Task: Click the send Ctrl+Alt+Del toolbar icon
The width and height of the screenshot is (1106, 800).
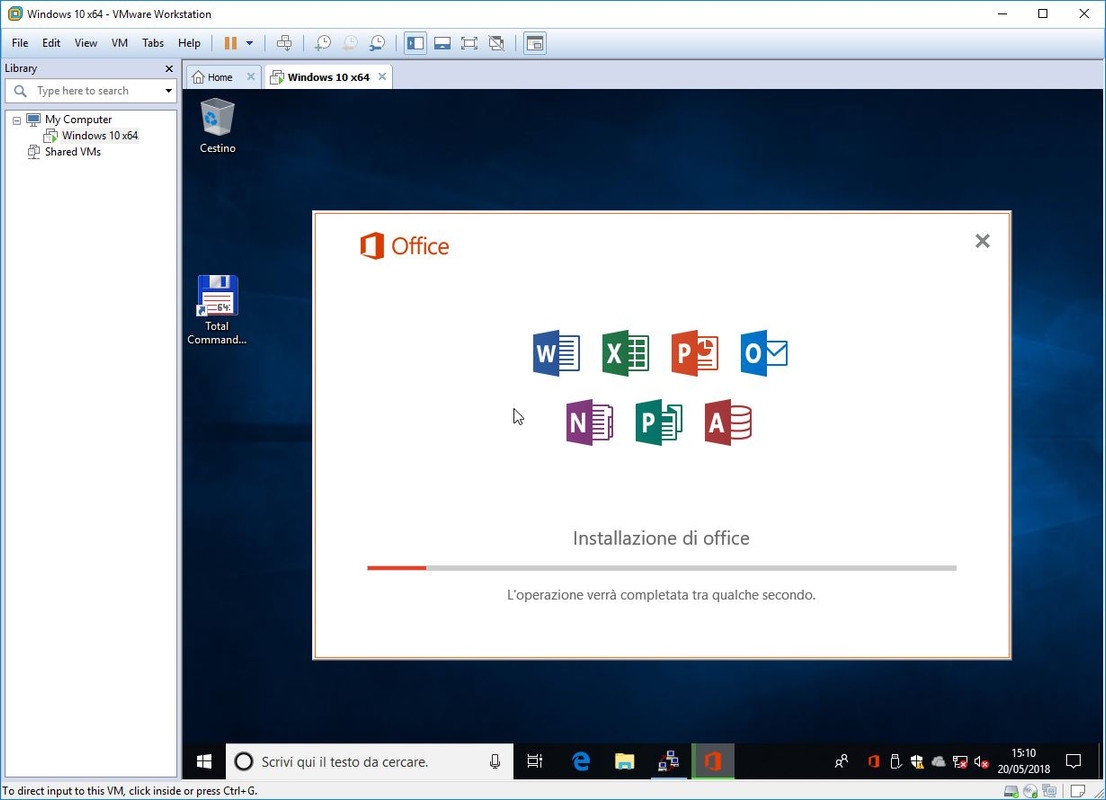Action: tap(284, 43)
